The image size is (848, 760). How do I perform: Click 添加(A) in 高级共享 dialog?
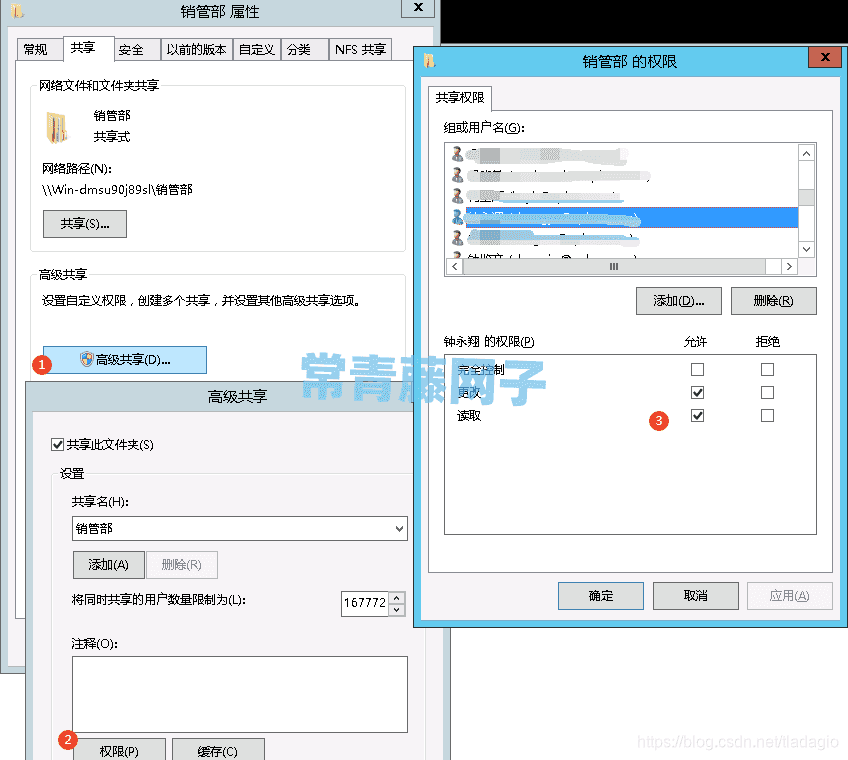point(109,565)
